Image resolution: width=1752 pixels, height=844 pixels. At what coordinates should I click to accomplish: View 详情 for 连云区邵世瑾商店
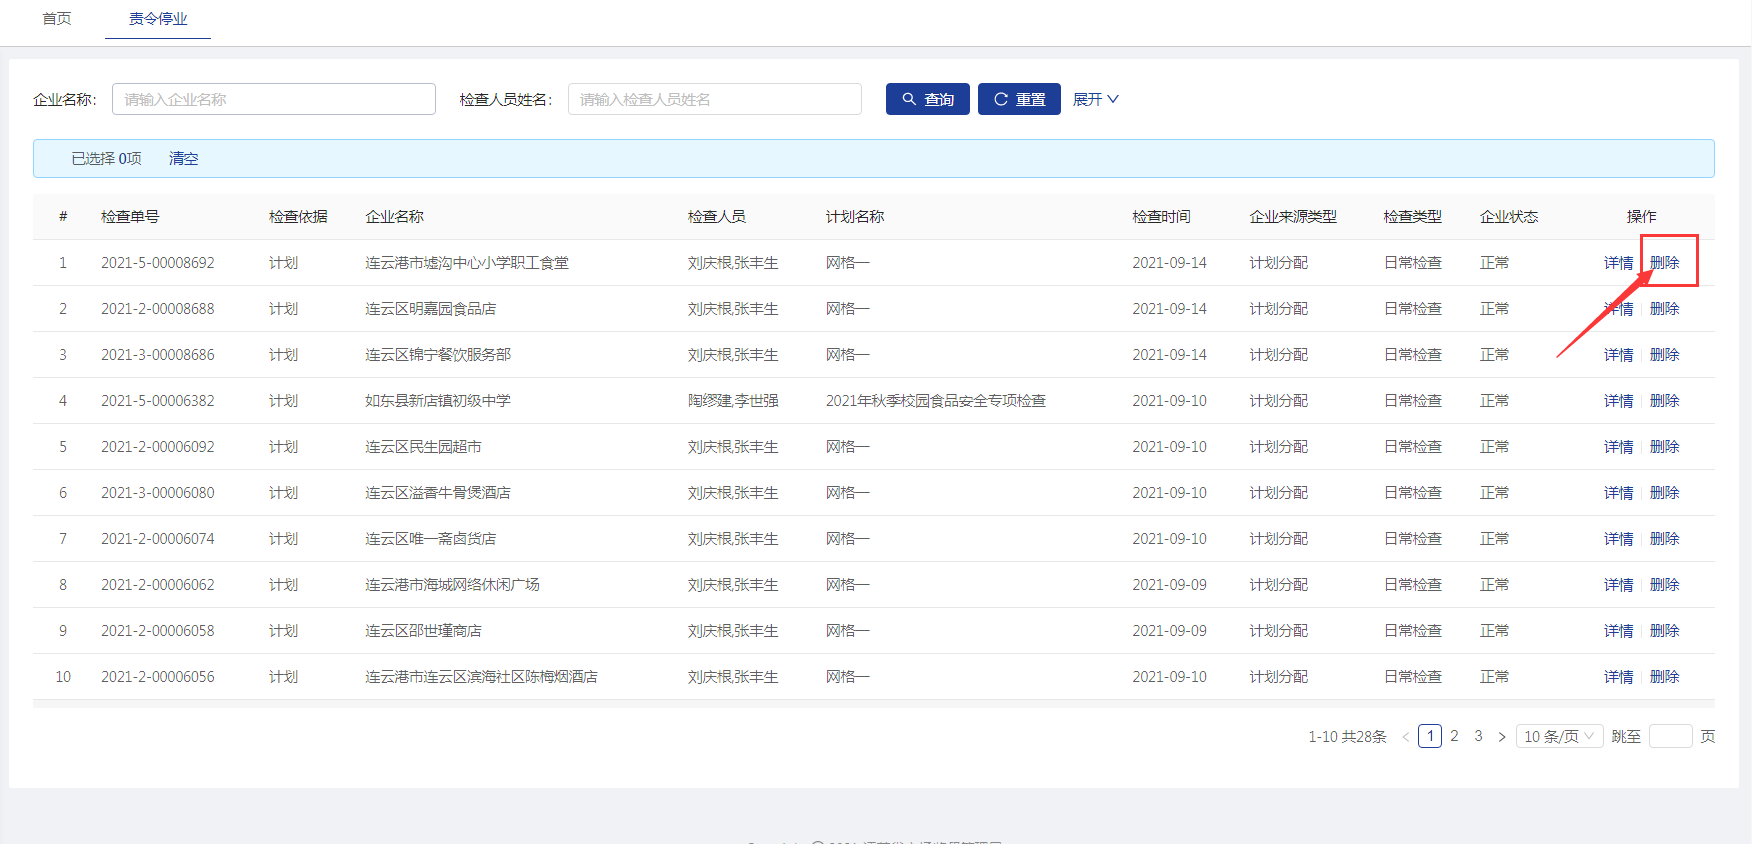pos(1618,631)
